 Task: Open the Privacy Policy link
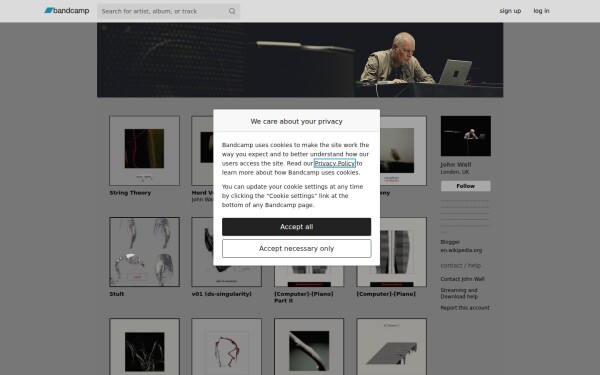(334, 163)
